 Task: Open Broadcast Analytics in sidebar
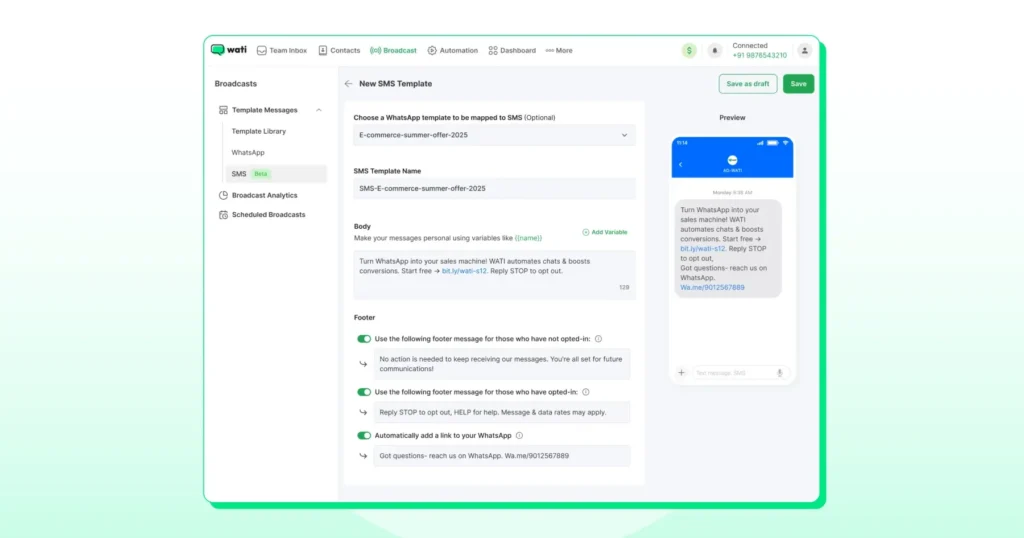264,195
